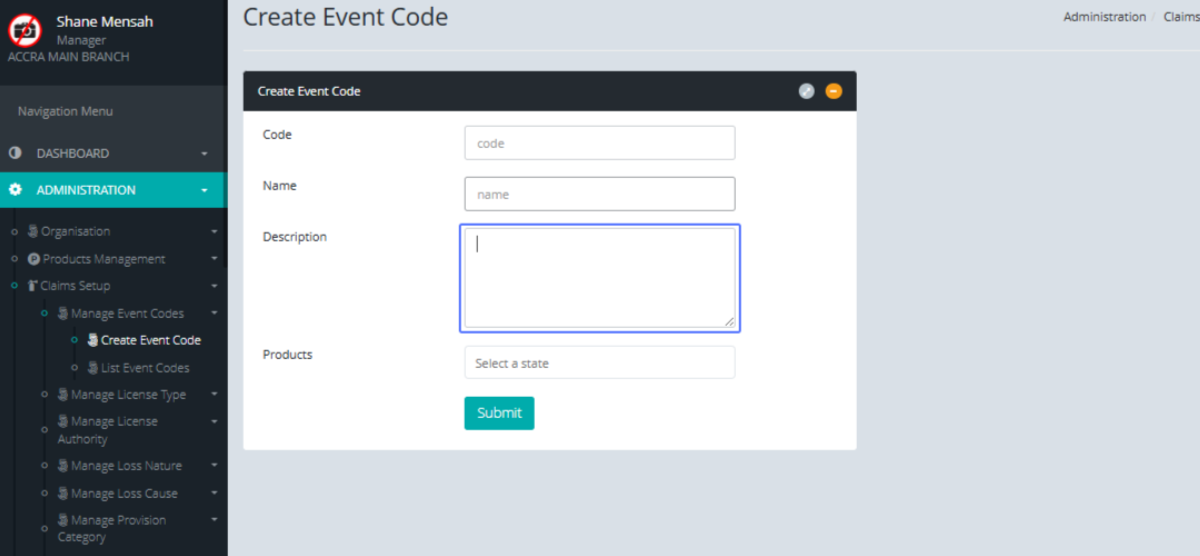Click the Dashboard half-circle icon
Viewport: 1200px width, 556px height.
coord(15,153)
